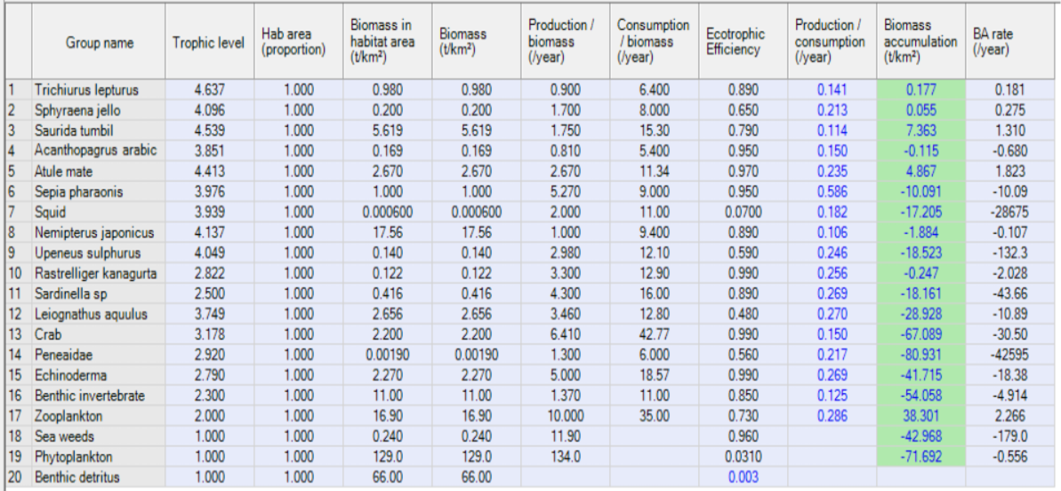Click Sepia pharaonis production/consumption value 0.586
Viewport: 1061px width, 491px height.
[x=832, y=192]
